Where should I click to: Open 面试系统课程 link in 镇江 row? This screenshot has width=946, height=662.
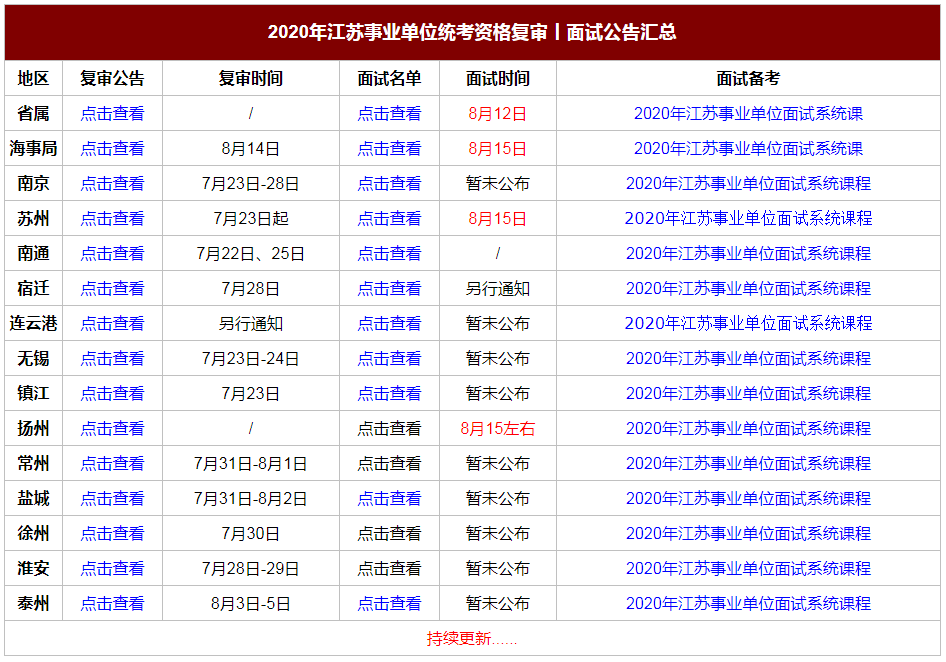pyautogui.click(x=748, y=393)
